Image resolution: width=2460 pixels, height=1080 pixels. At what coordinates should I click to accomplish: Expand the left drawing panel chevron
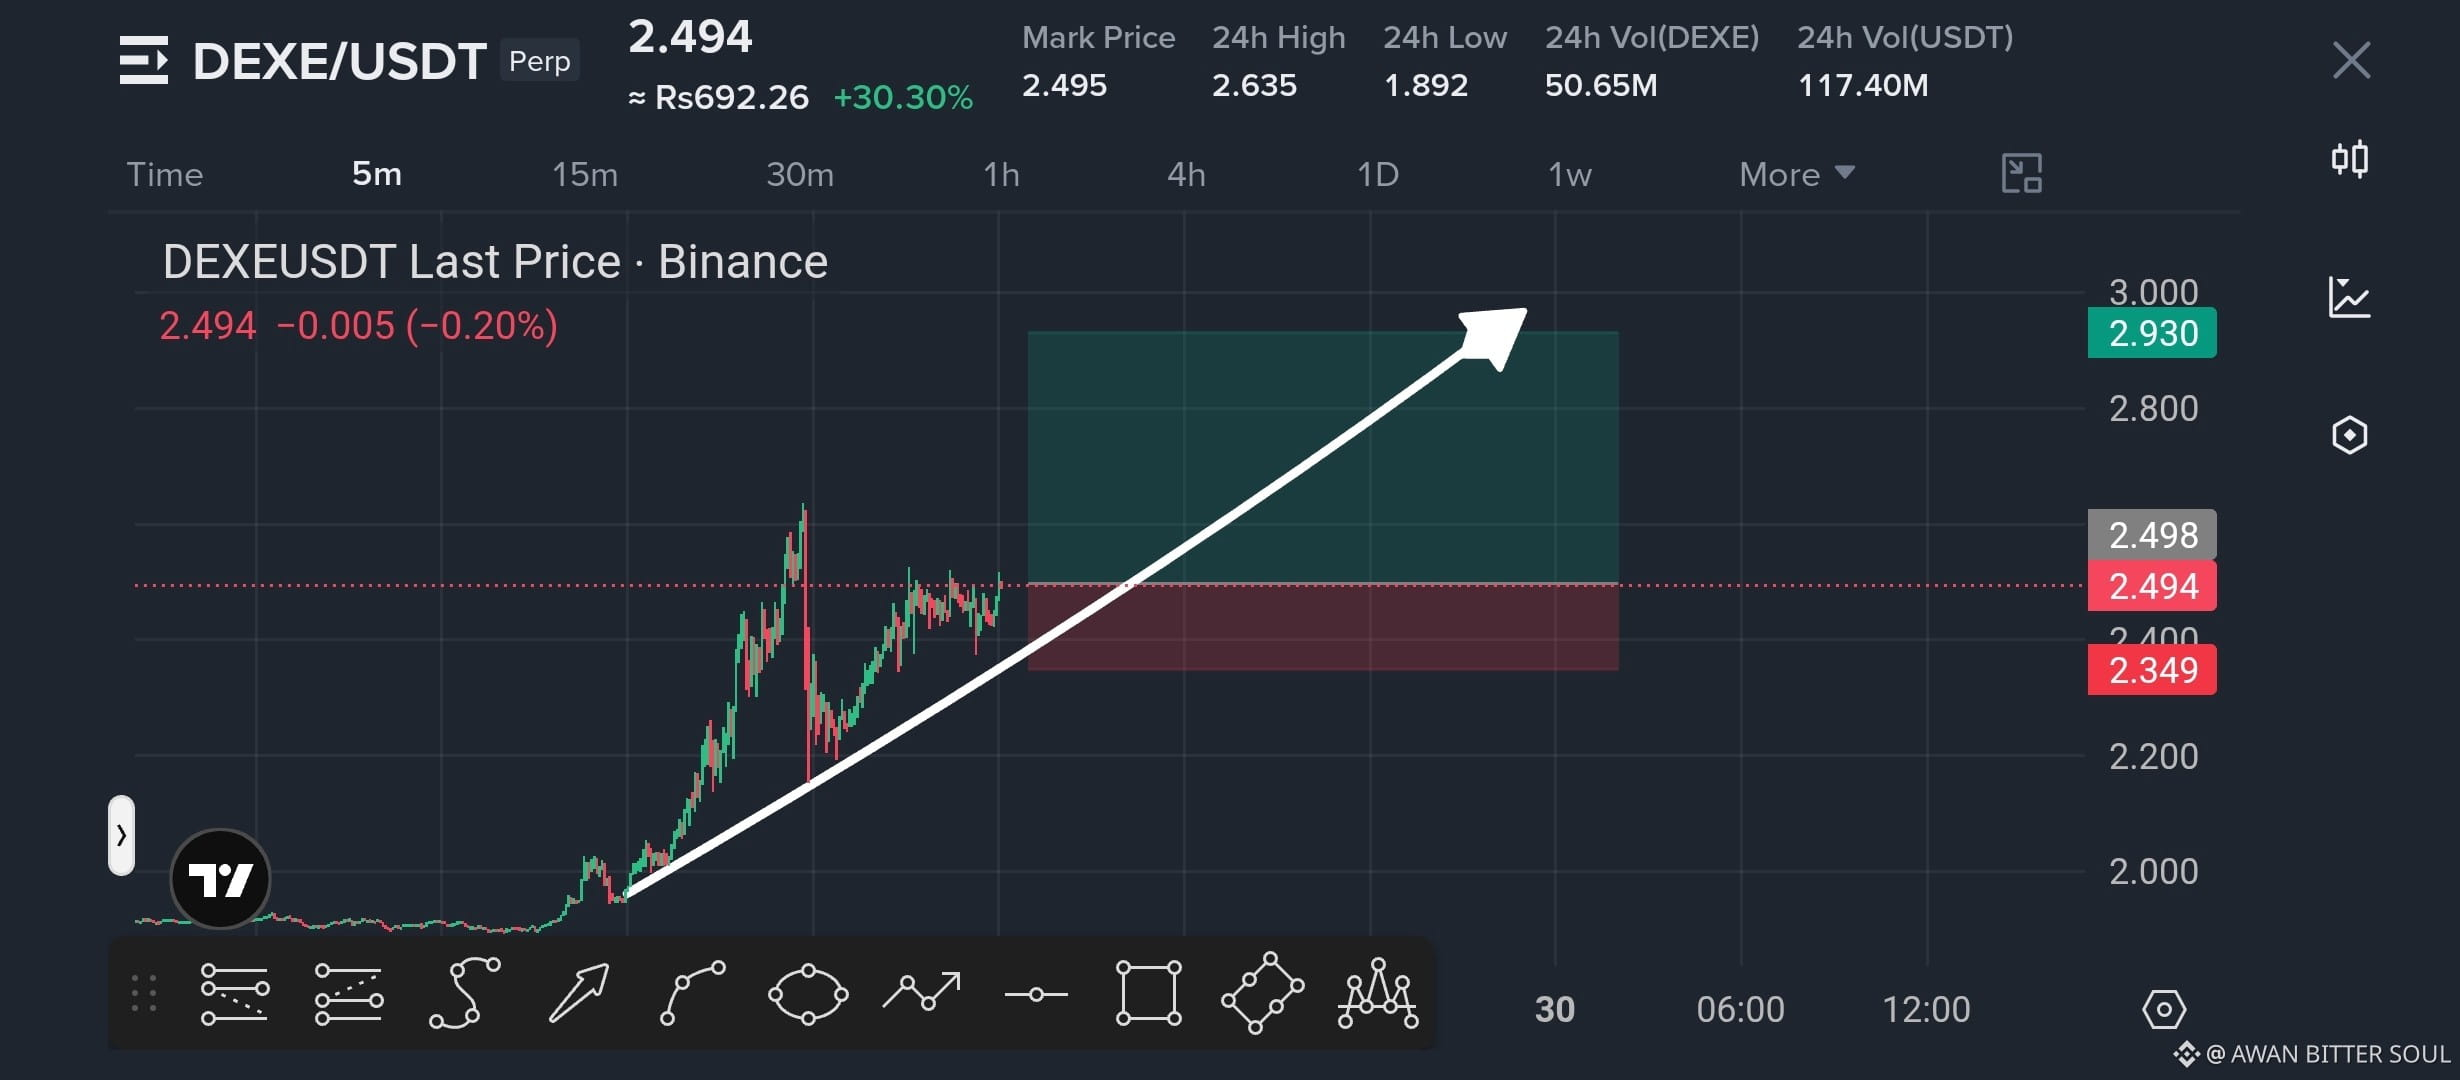121,835
